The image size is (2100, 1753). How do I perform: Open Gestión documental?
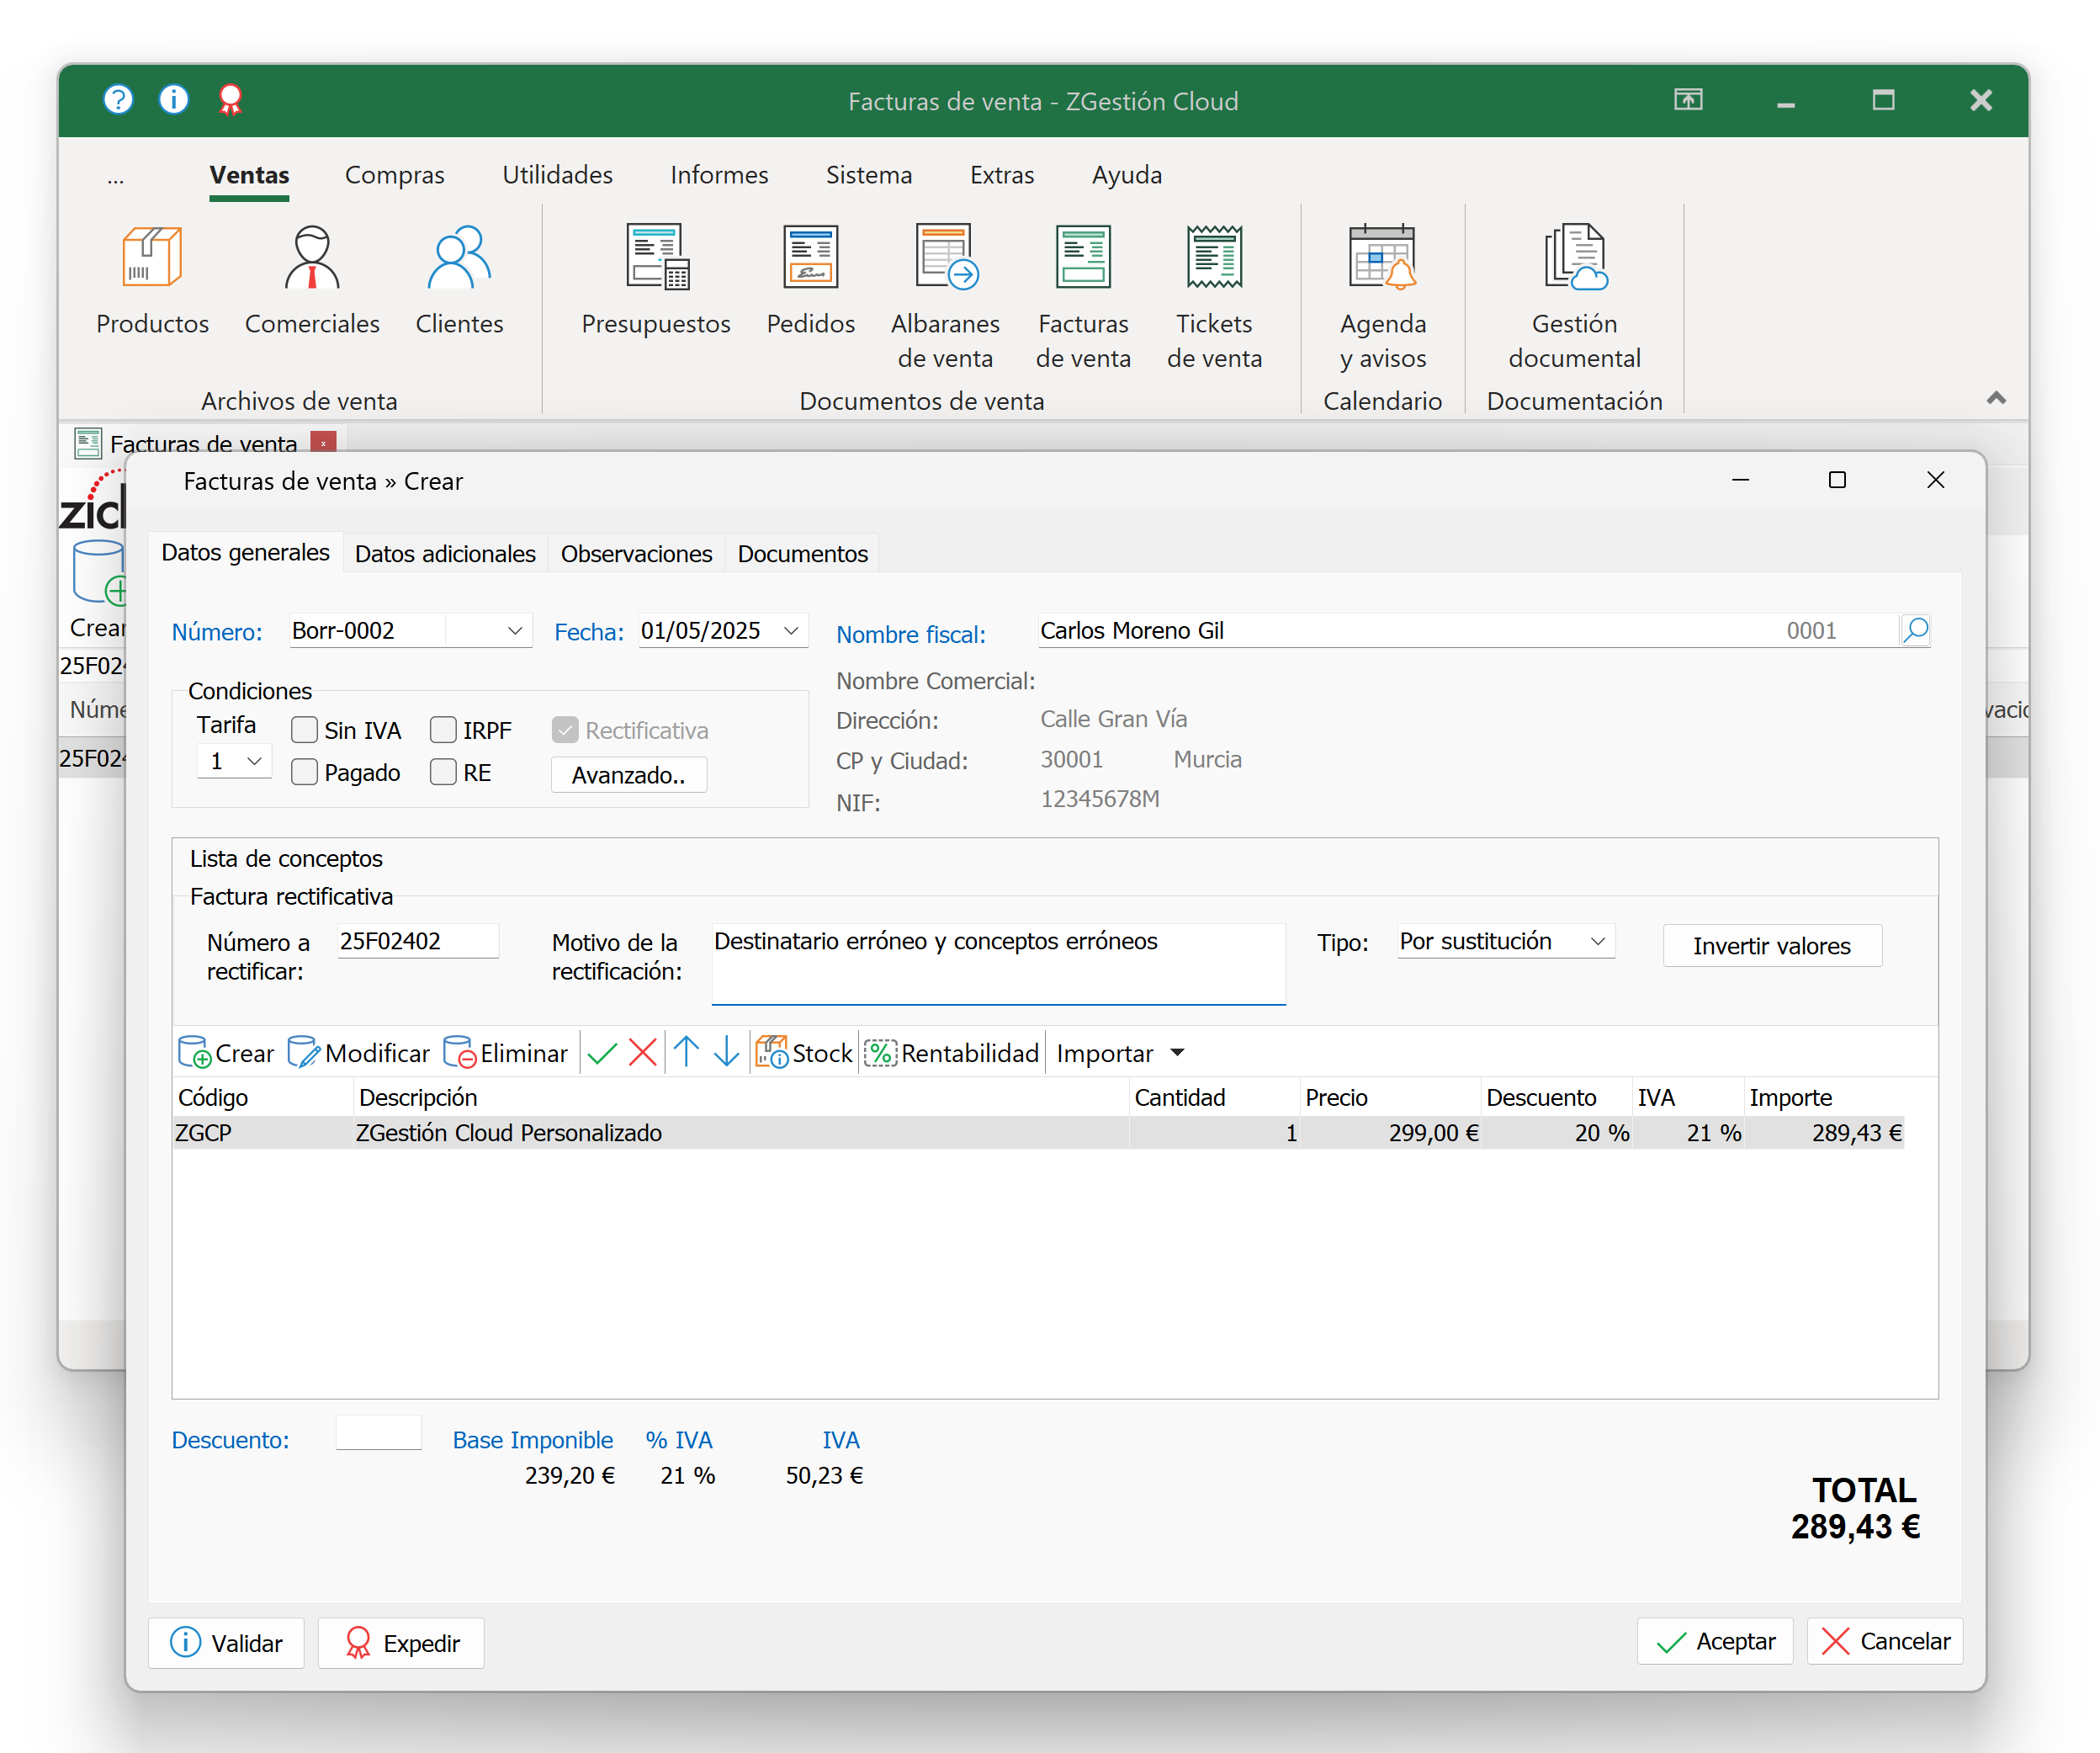[x=1574, y=297]
